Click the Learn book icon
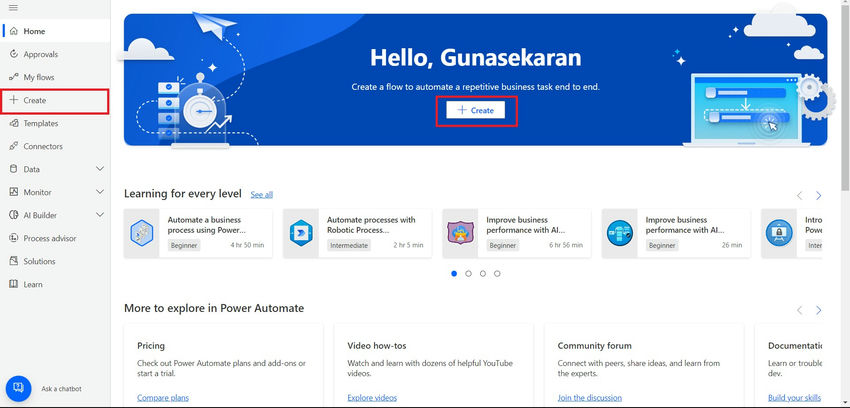 [x=14, y=284]
